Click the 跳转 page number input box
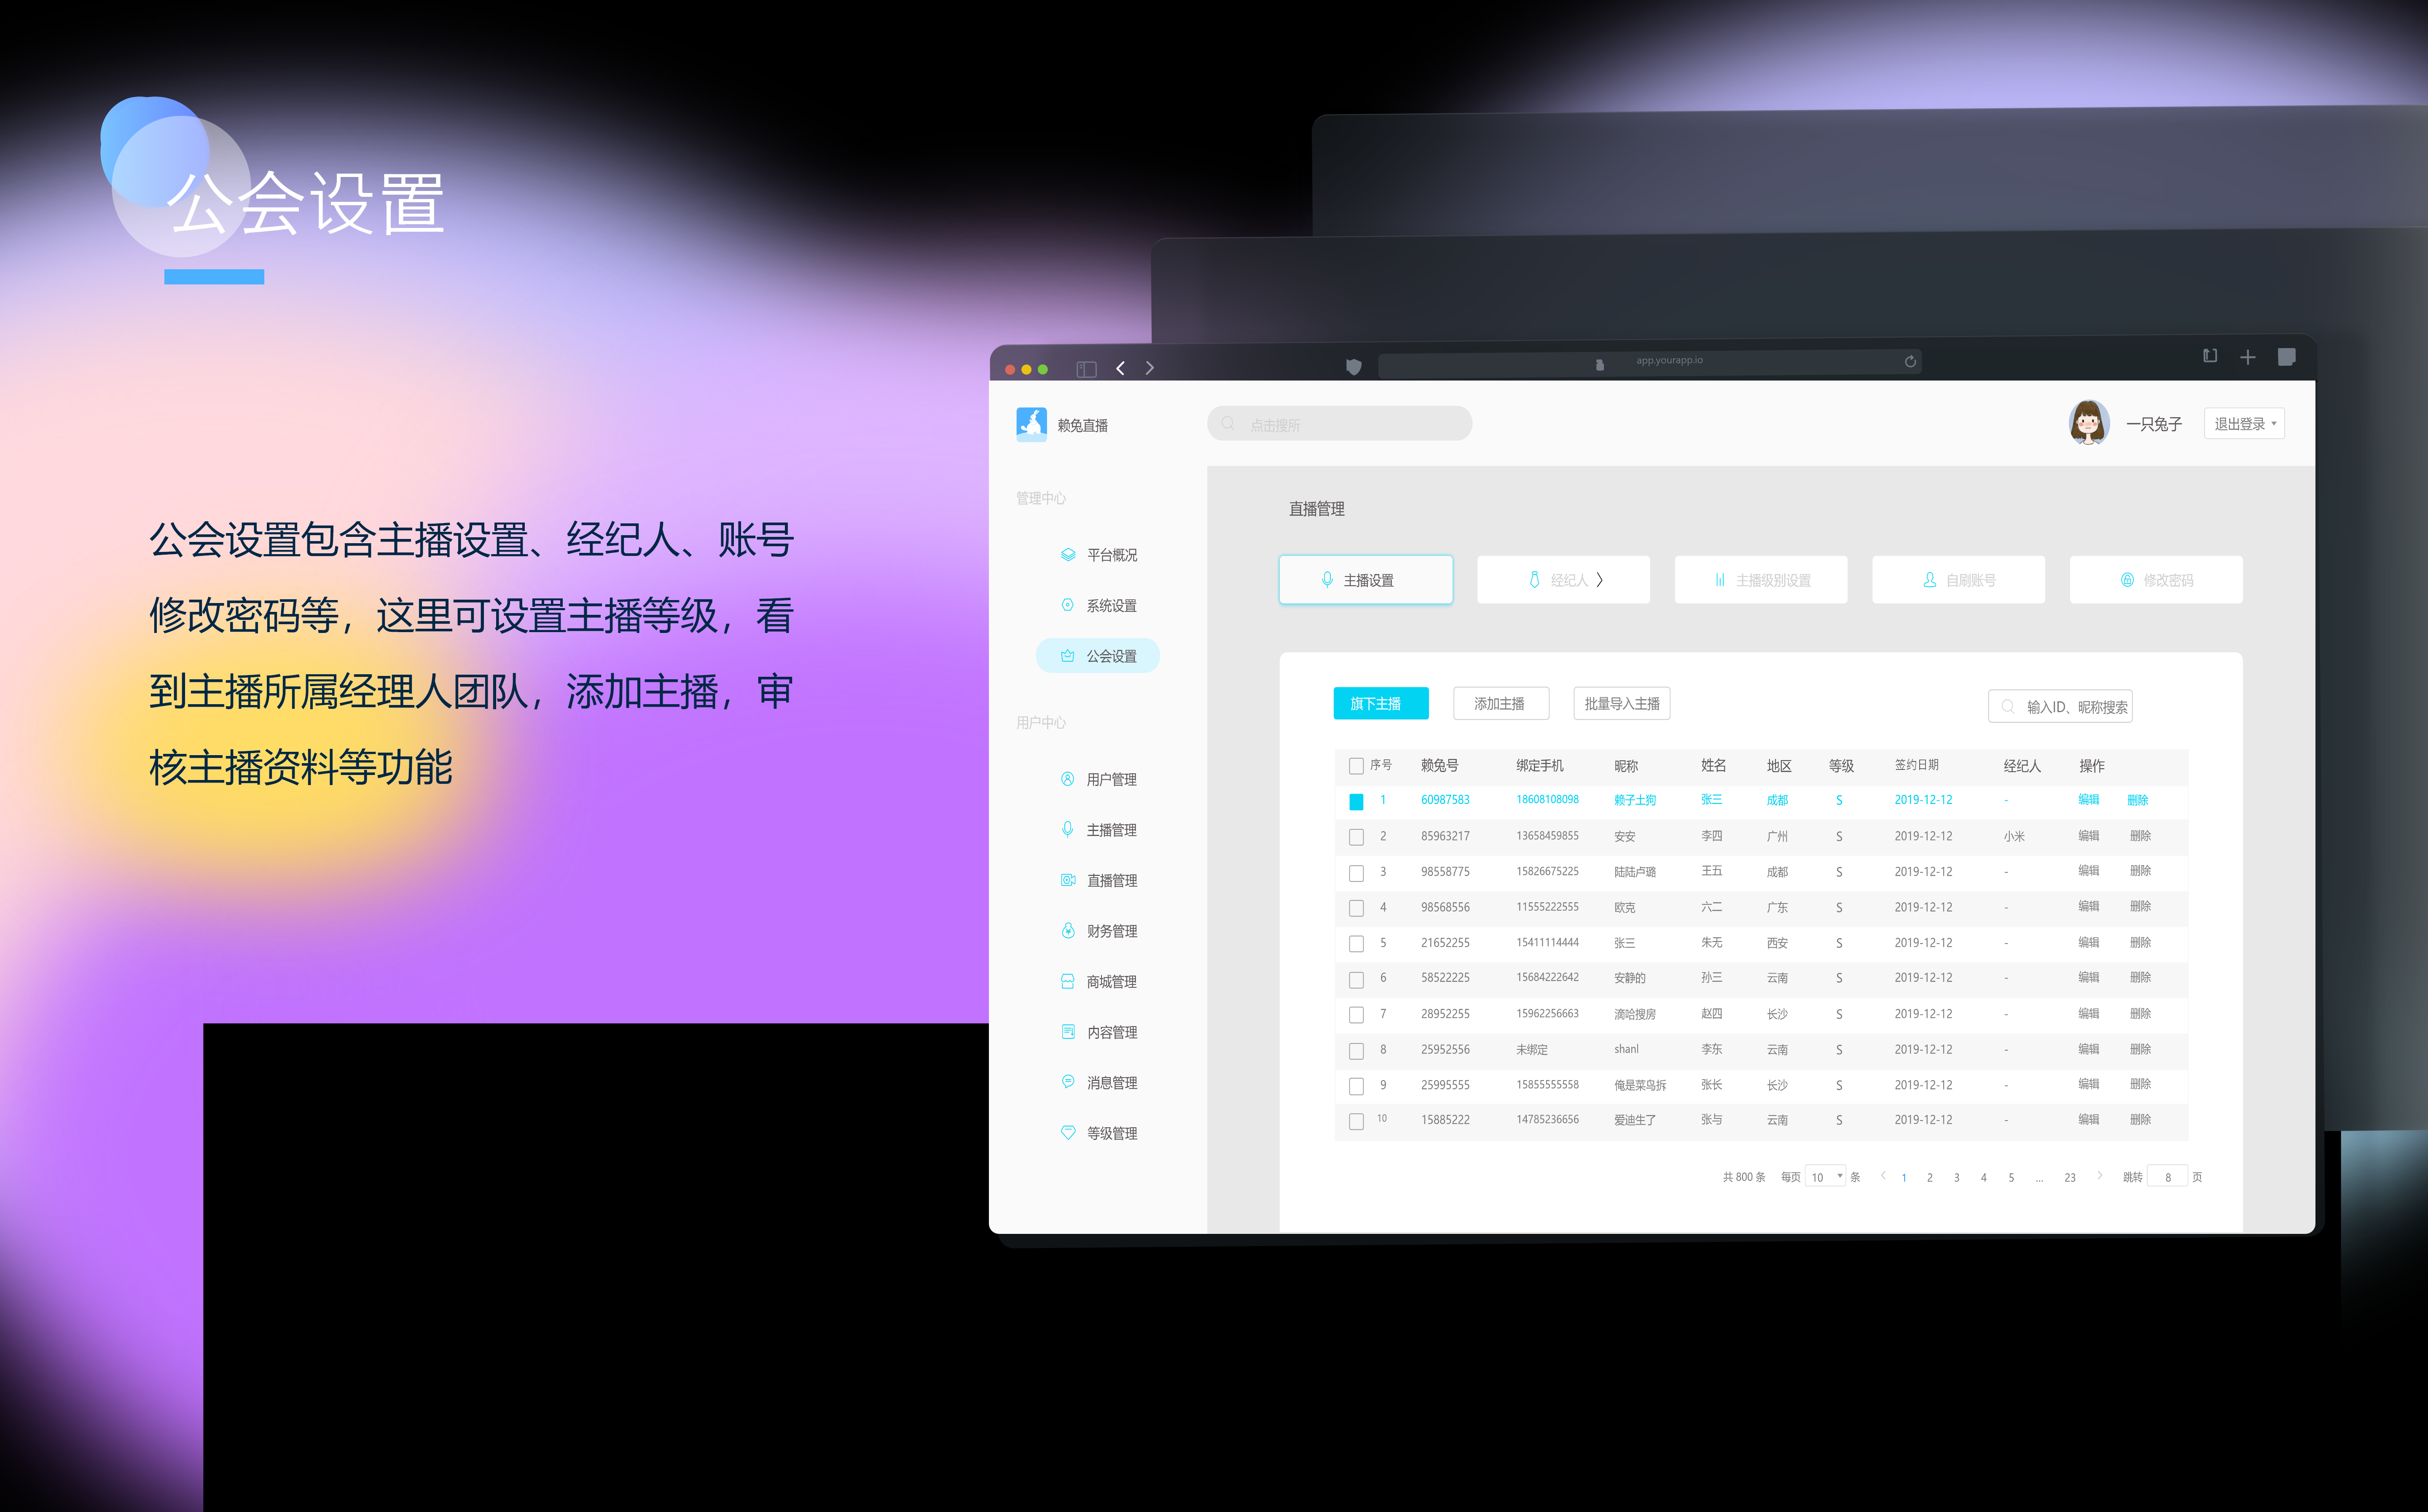The image size is (2428, 1512). tap(2168, 1177)
